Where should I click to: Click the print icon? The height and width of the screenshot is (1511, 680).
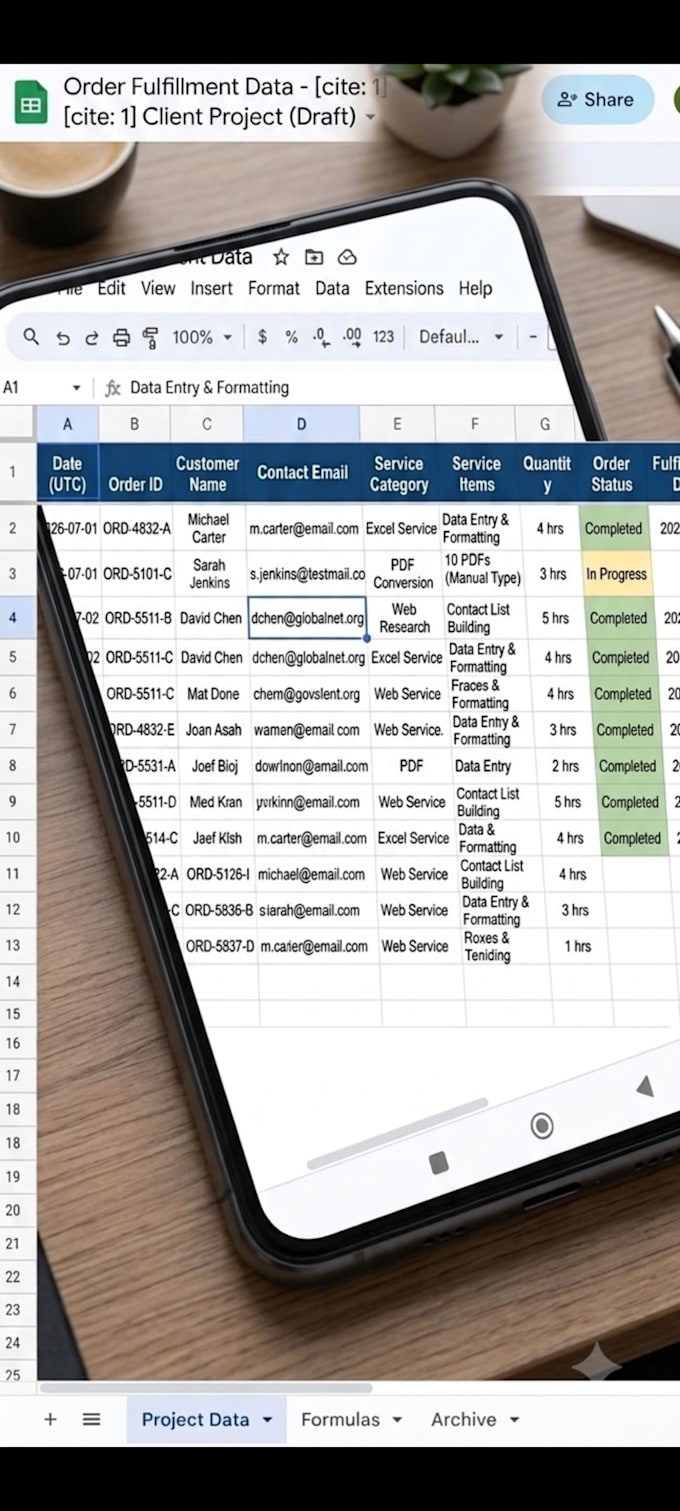[121, 337]
